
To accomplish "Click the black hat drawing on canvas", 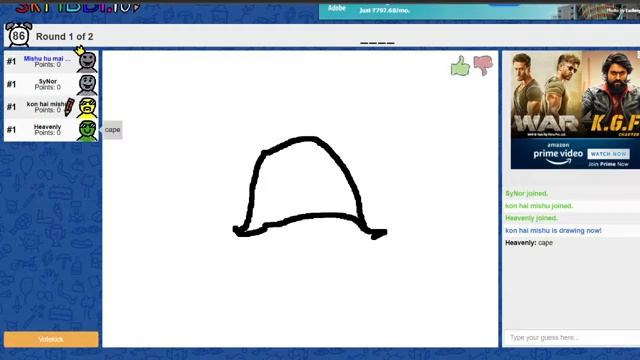I will tap(310, 187).
